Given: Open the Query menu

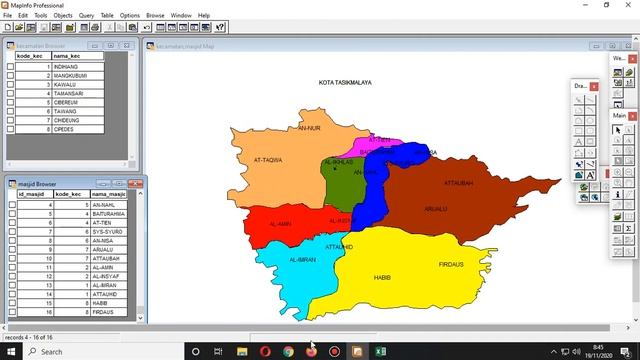Looking at the screenshot, I should click(x=86, y=16).
